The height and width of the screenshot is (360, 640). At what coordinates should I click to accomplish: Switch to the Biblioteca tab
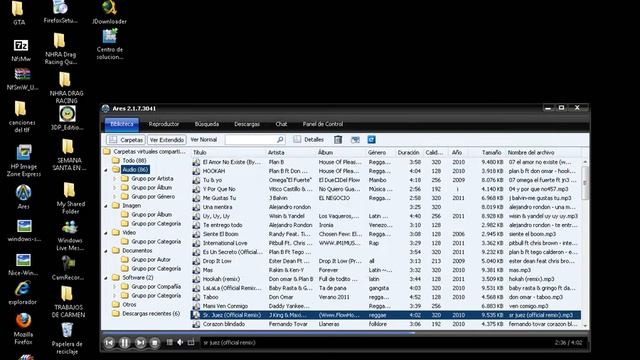[122, 124]
